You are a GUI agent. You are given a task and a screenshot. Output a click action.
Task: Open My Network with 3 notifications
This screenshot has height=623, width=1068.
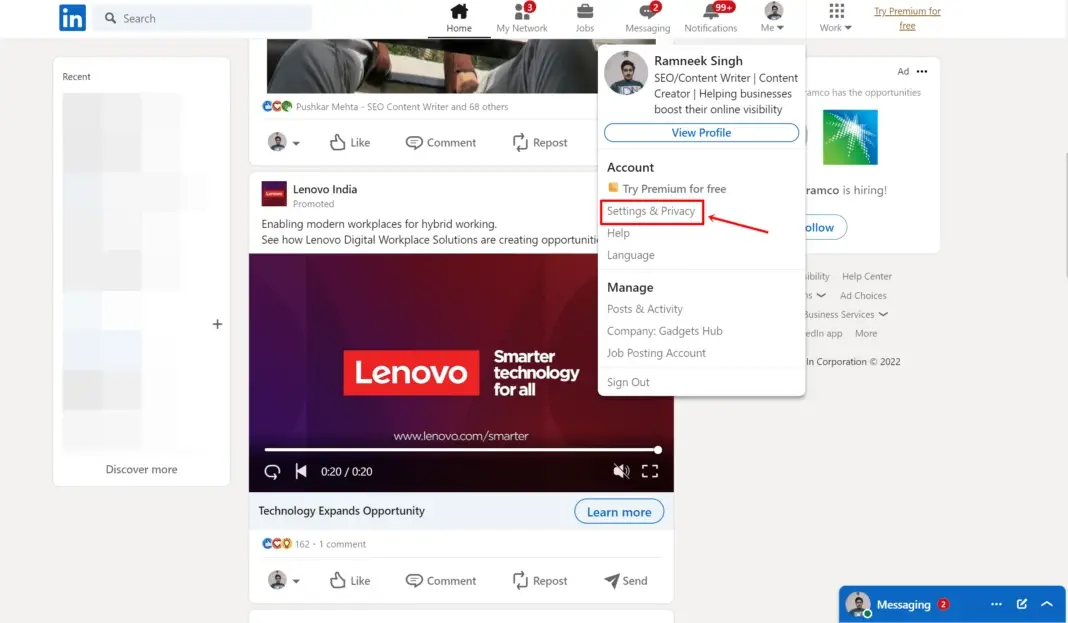(522, 18)
